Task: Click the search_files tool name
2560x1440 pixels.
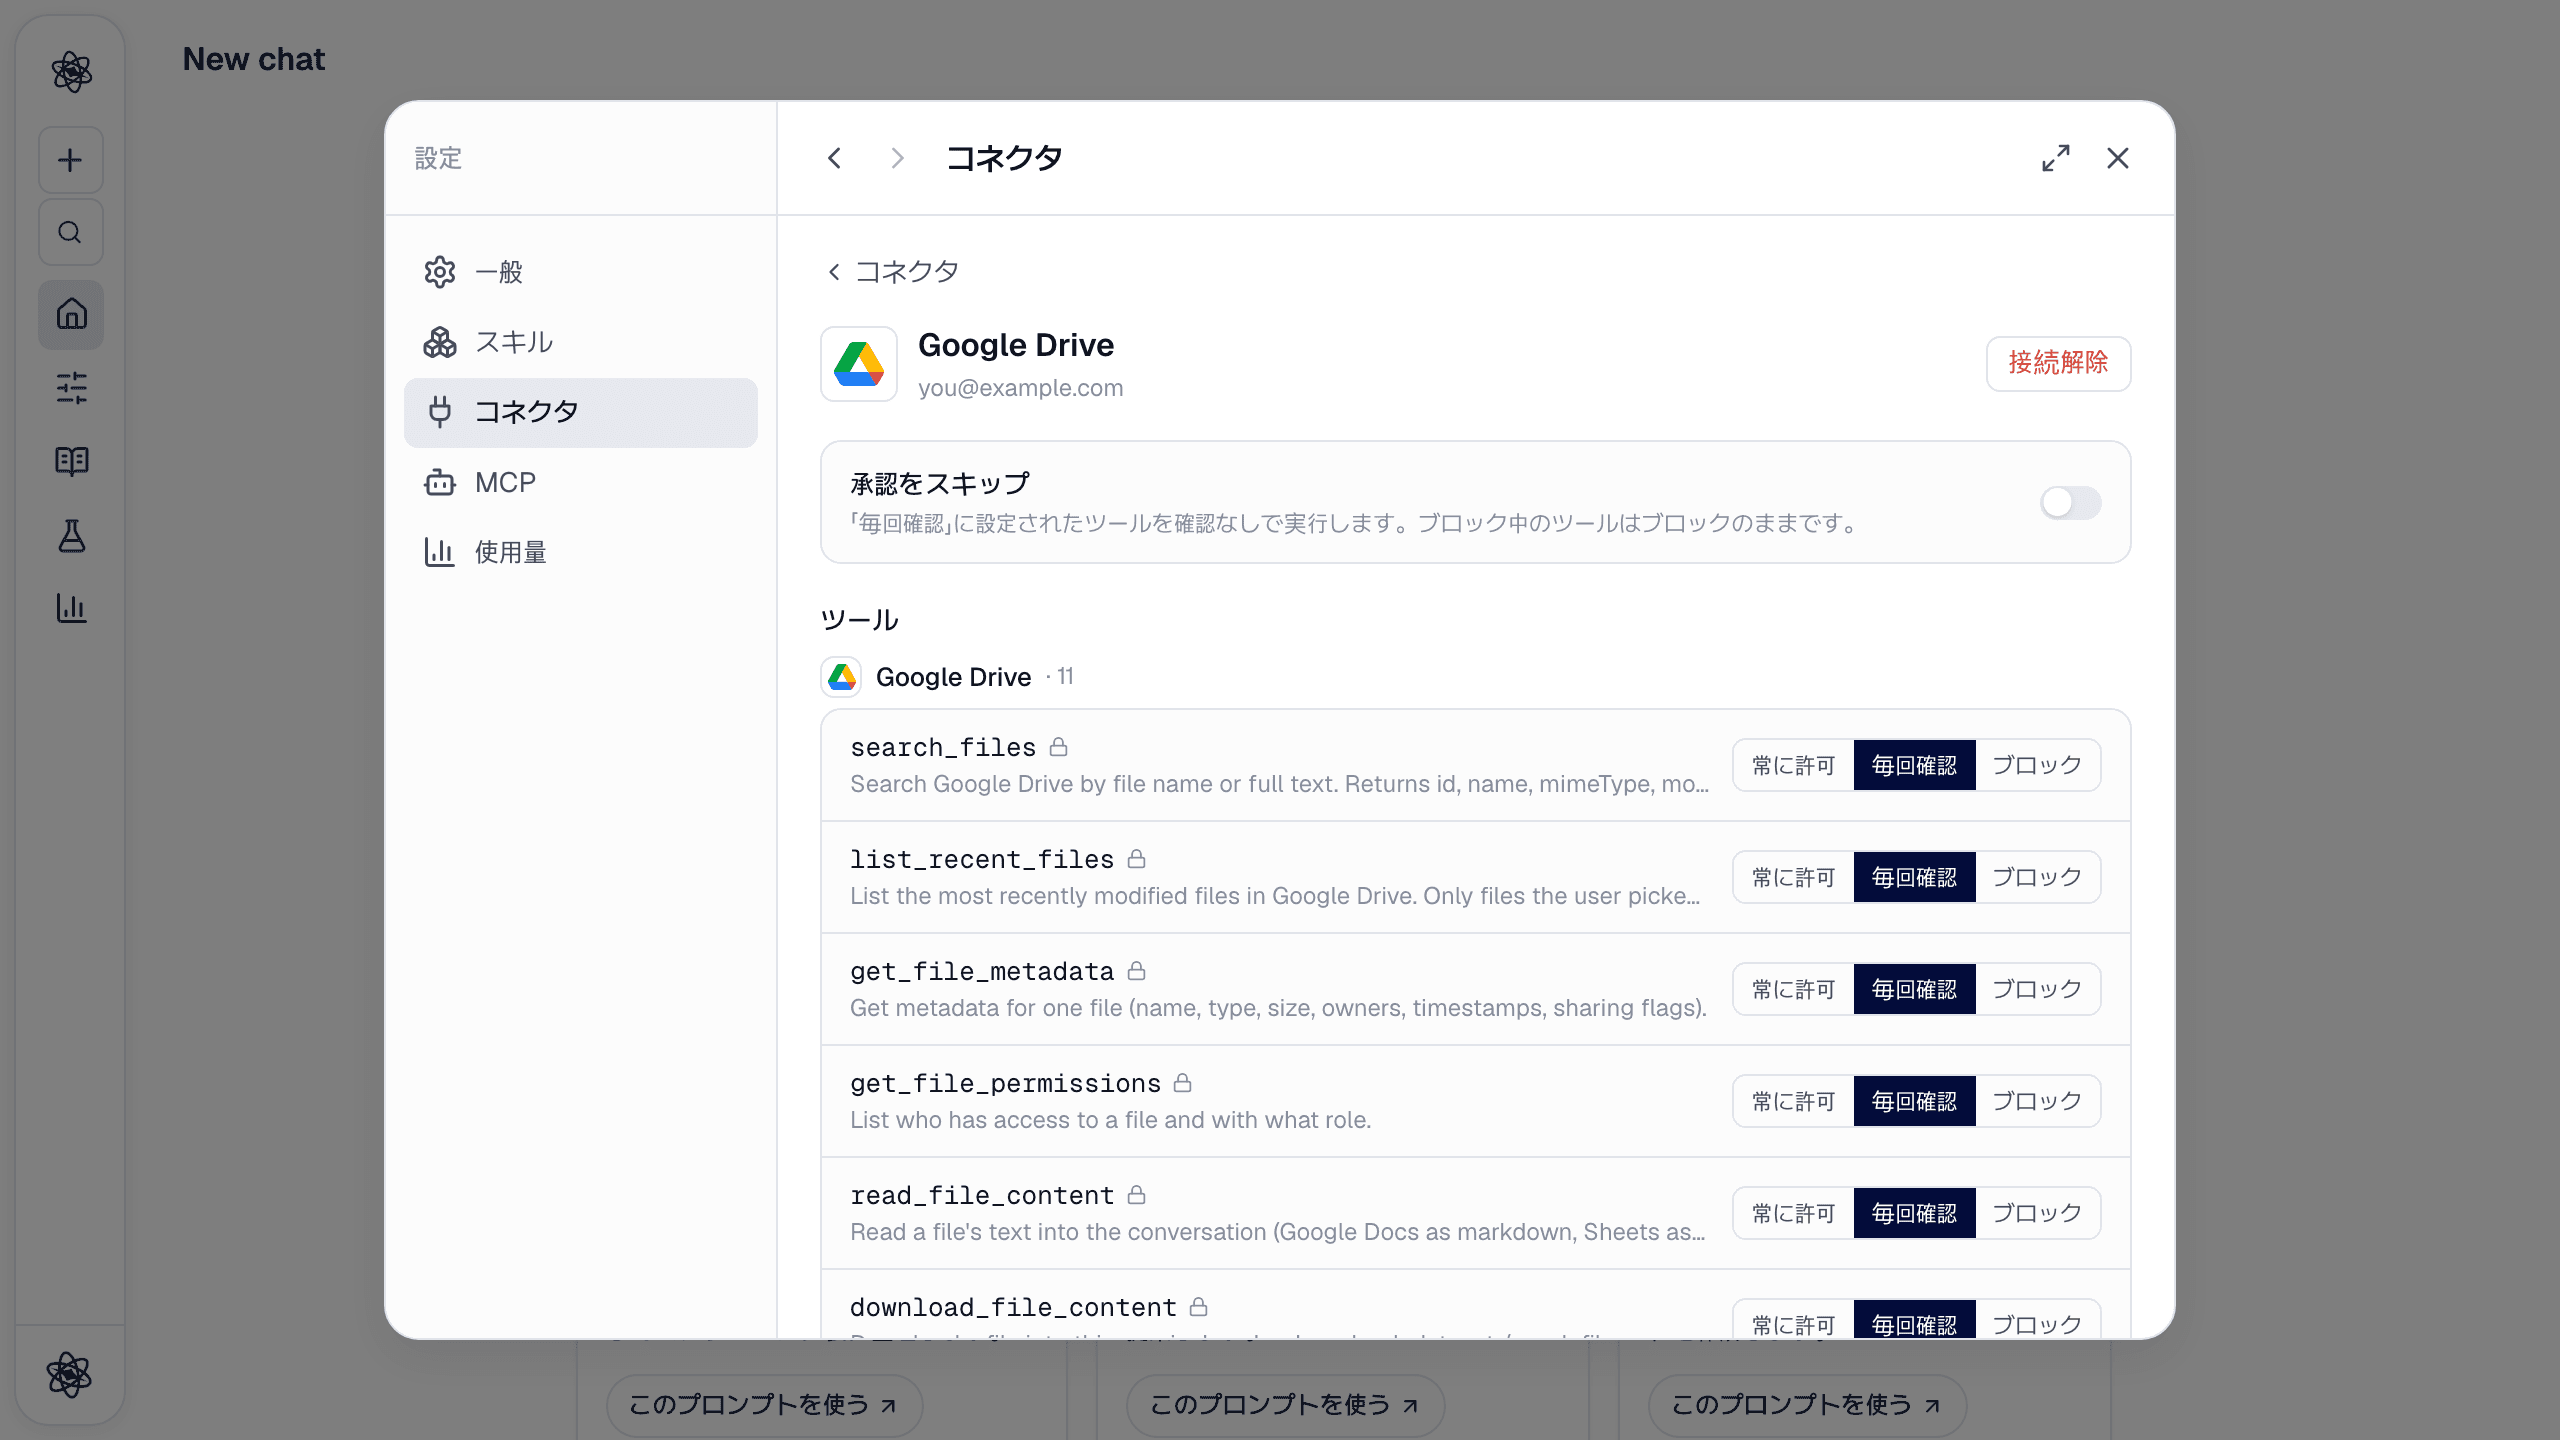Action: click(943, 747)
